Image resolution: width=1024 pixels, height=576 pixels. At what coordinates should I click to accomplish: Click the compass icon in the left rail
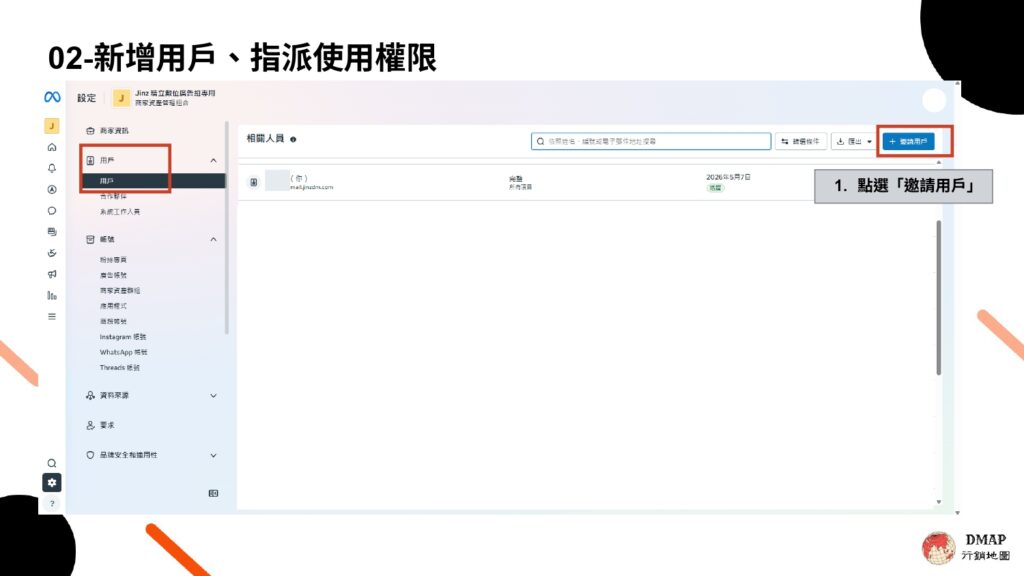click(52, 189)
